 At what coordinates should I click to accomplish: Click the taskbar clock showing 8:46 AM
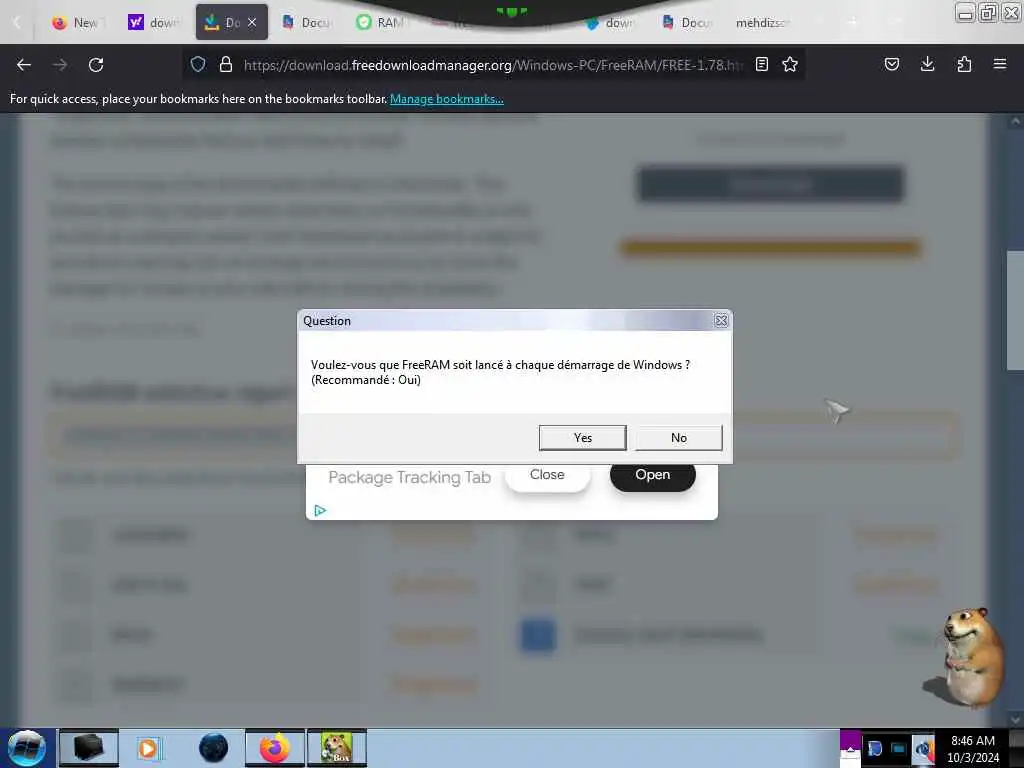(972, 748)
